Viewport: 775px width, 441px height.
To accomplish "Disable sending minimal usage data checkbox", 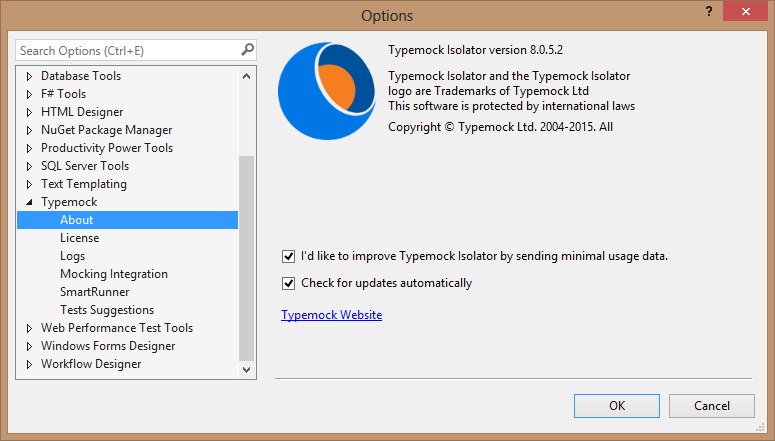I will click(289, 256).
